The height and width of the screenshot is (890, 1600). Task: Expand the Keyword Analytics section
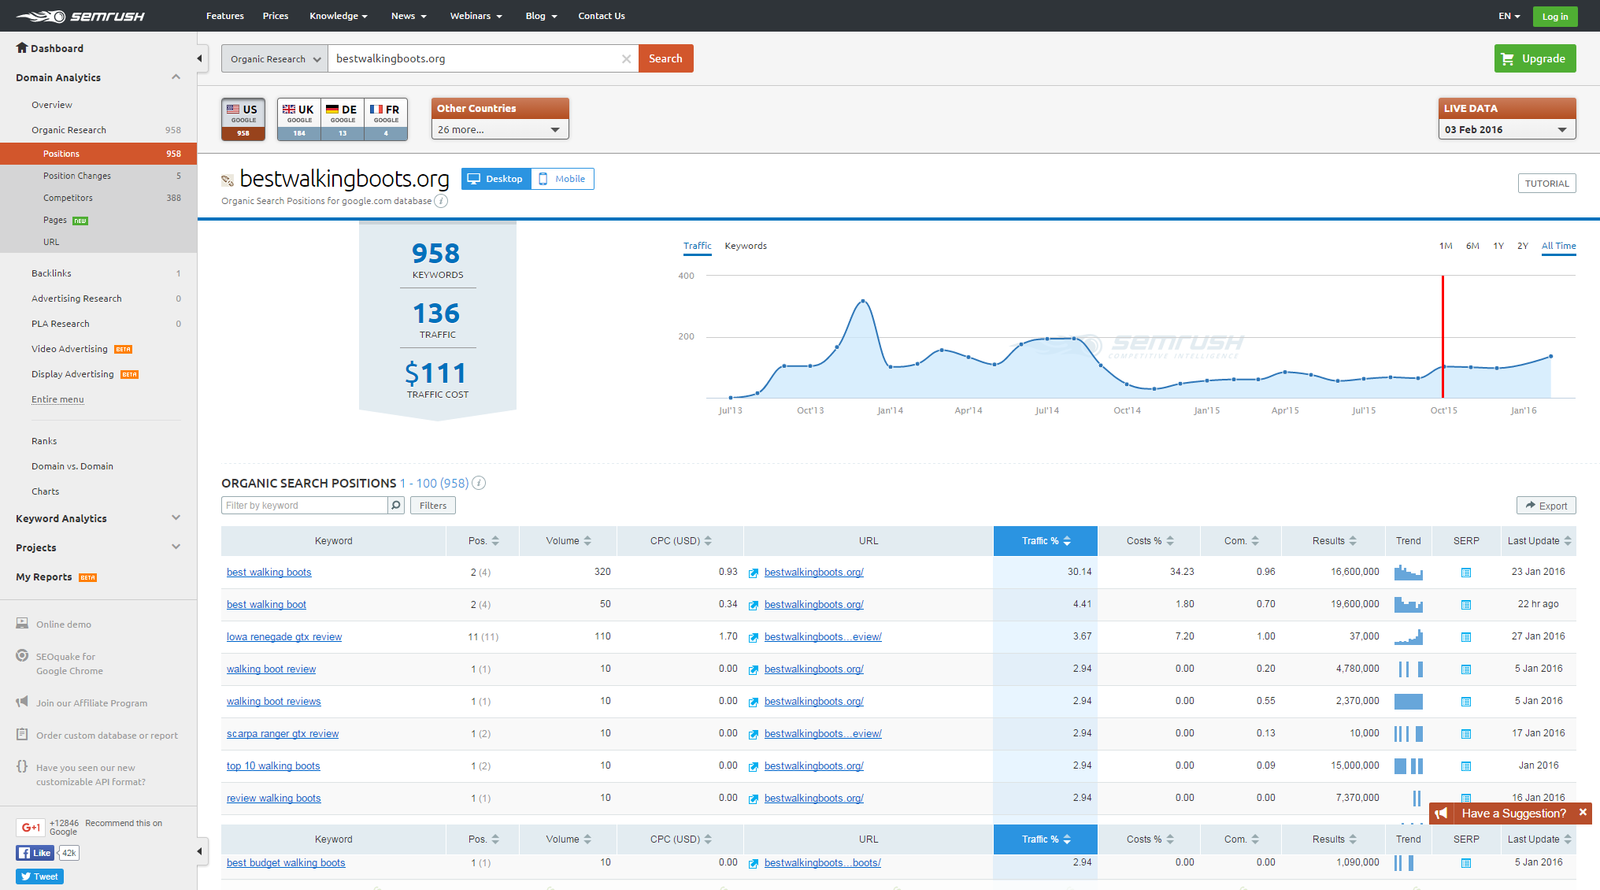(176, 518)
